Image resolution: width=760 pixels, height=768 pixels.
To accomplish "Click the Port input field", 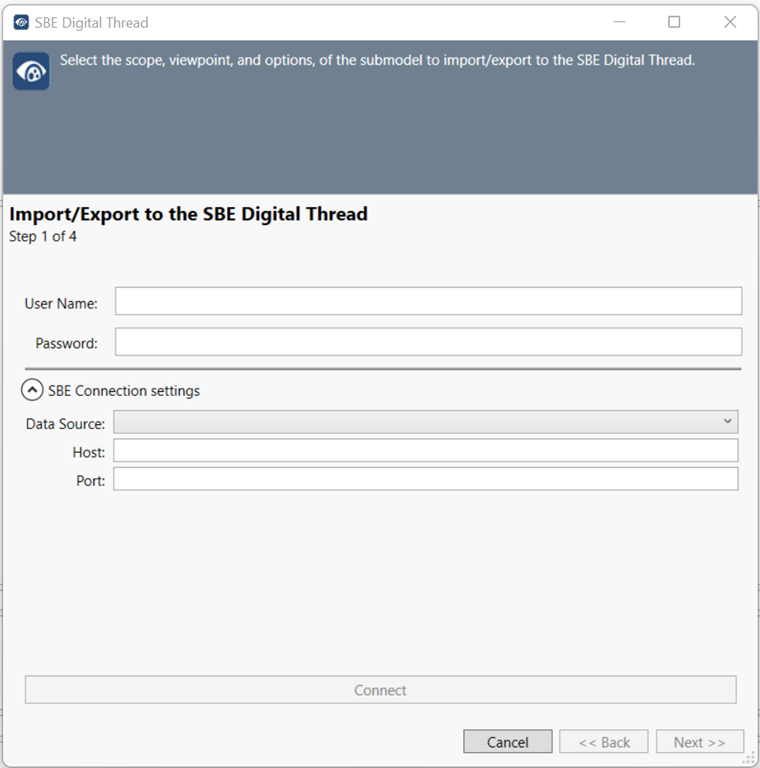I will tap(426, 479).
